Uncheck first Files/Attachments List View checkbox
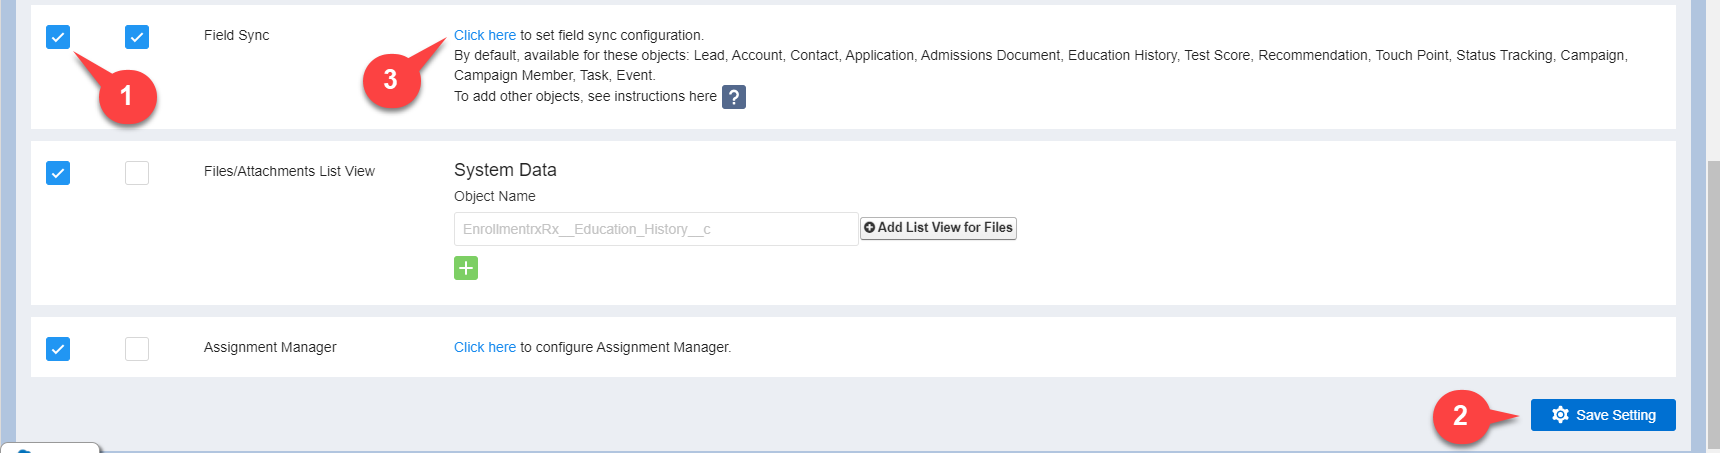 [x=58, y=173]
